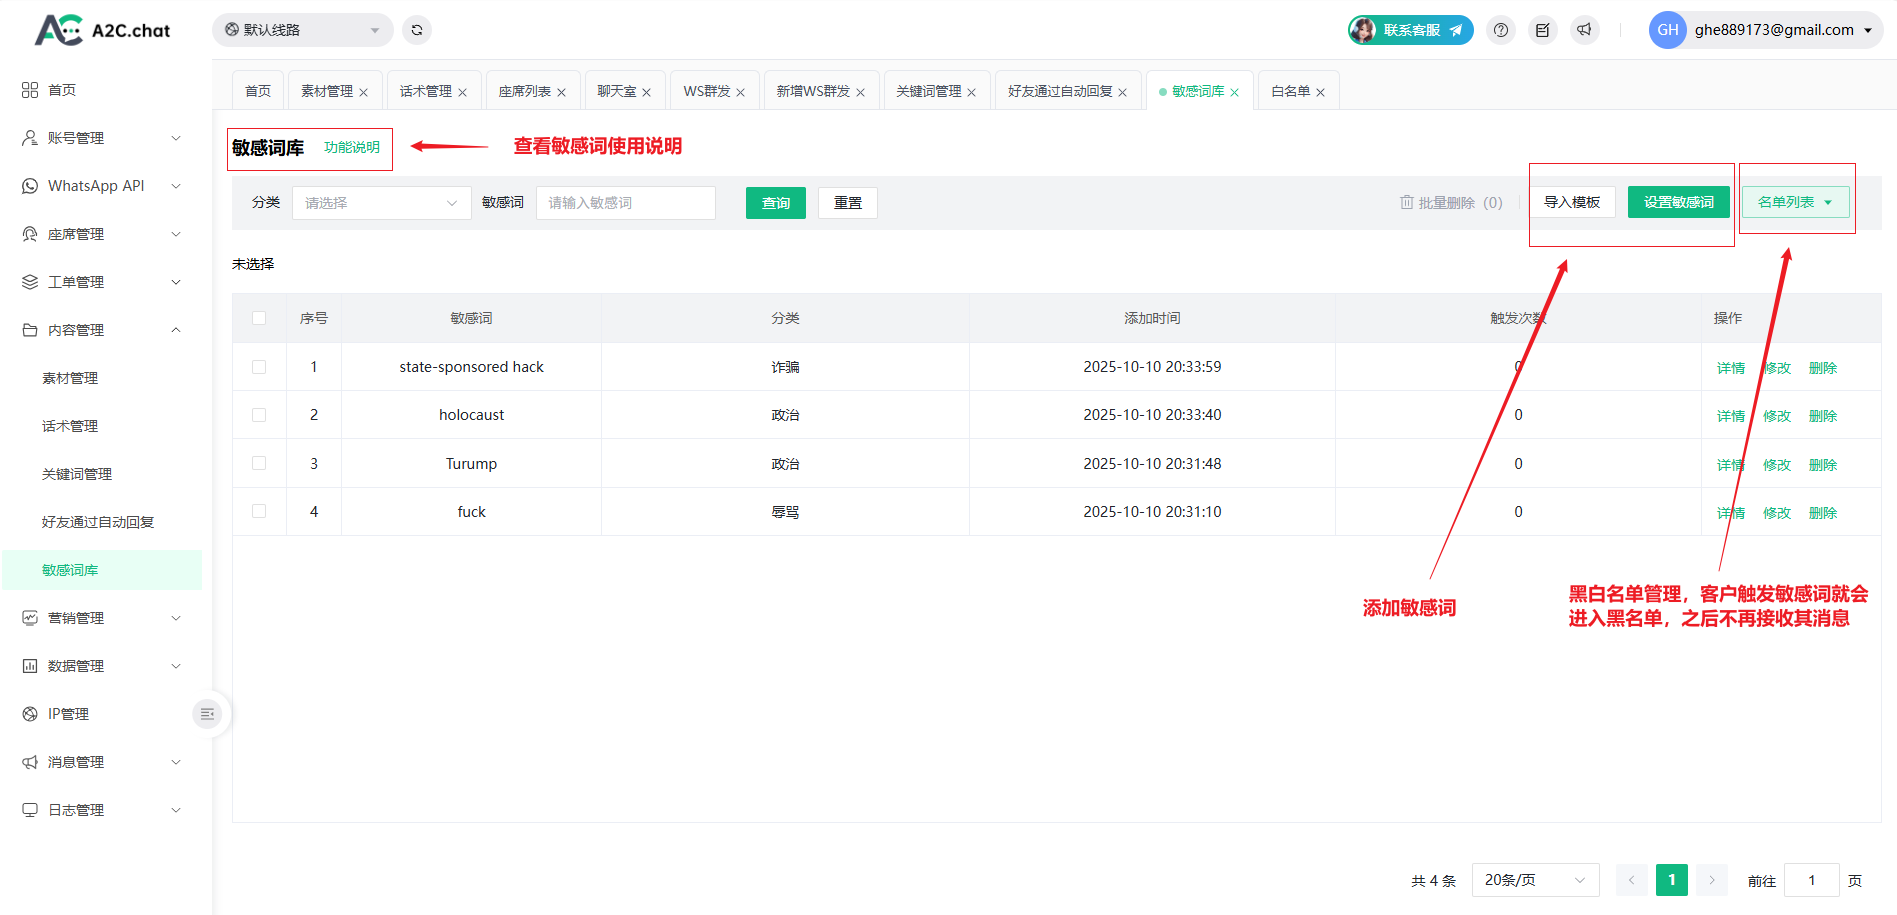Open the announcements megaphone icon

tap(1585, 30)
